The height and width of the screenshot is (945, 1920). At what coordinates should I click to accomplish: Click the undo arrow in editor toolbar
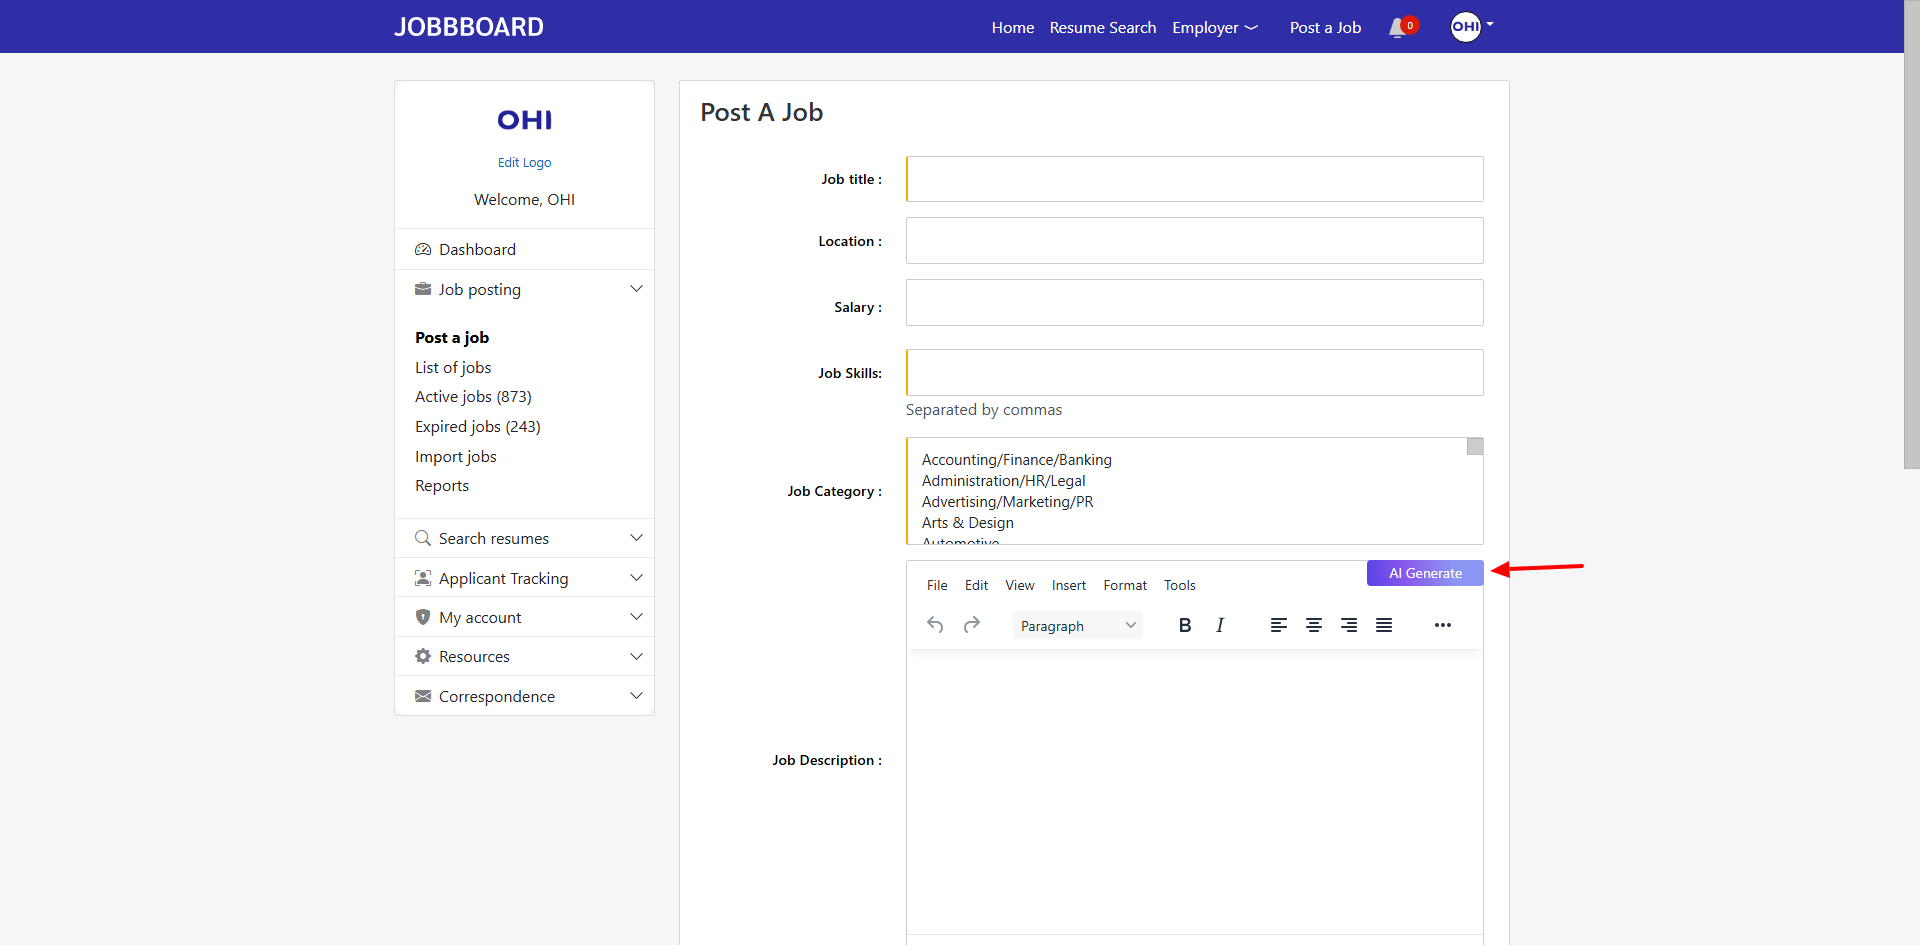[x=935, y=625]
